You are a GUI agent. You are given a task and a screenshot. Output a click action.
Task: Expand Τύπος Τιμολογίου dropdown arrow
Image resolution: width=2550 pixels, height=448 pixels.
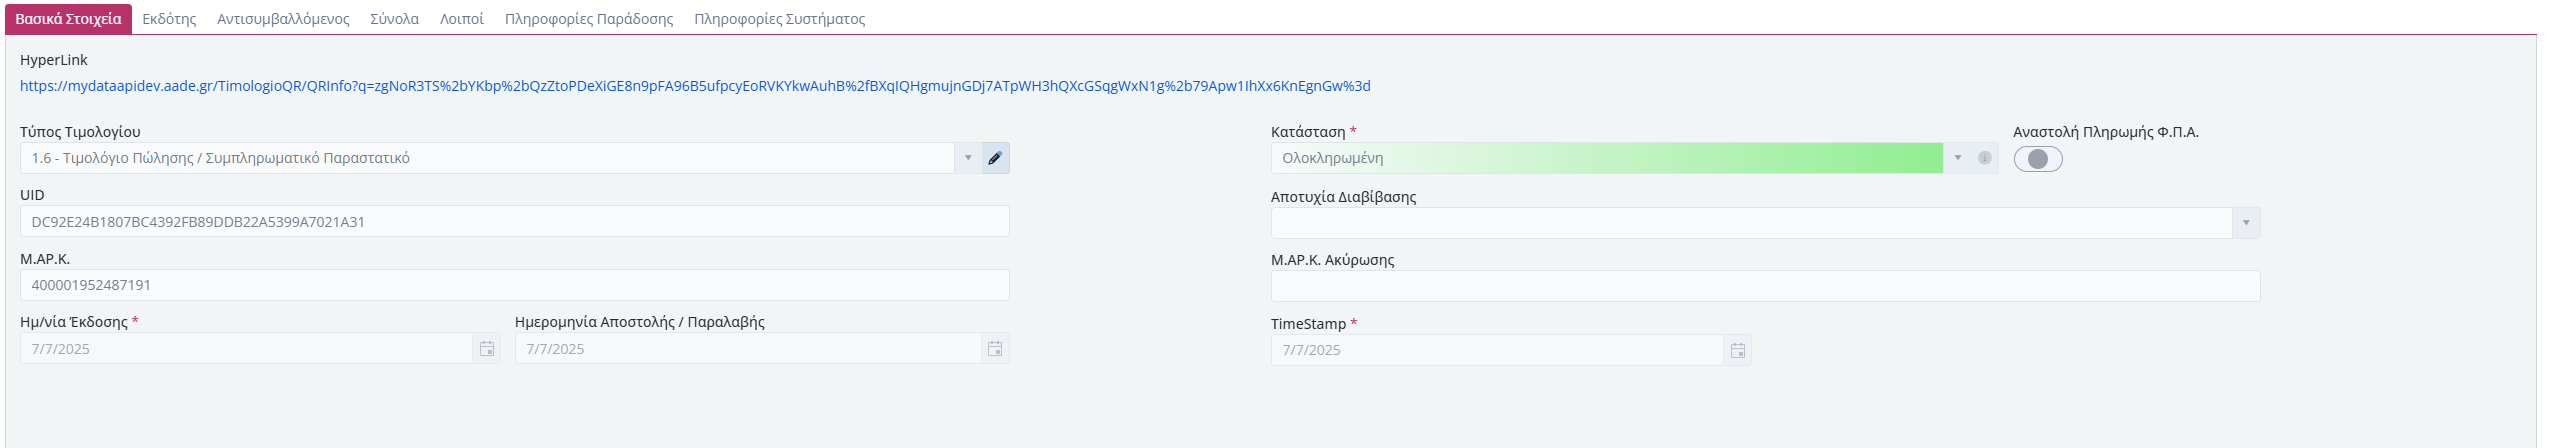tap(968, 158)
